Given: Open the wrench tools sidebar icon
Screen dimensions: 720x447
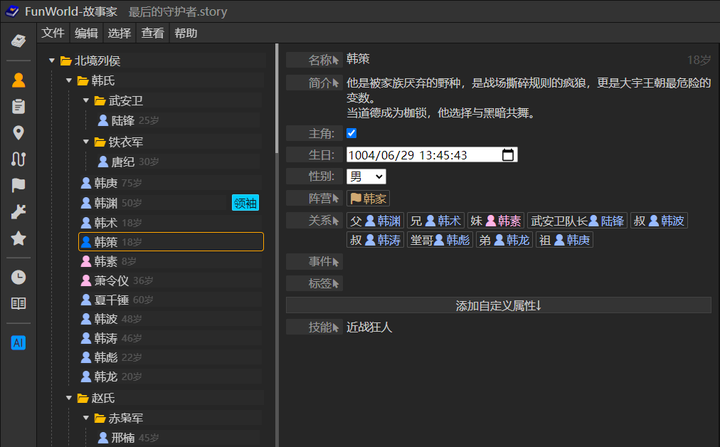Looking at the screenshot, I should click(x=18, y=212).
